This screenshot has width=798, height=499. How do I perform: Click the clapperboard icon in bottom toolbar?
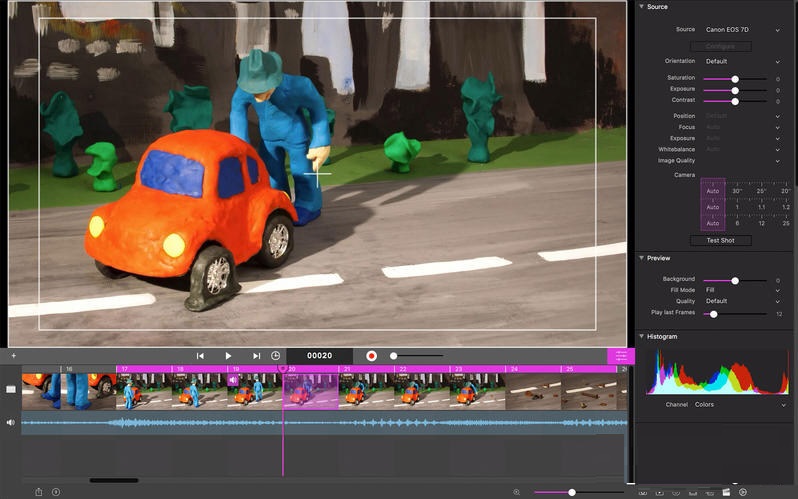[726, 492]
